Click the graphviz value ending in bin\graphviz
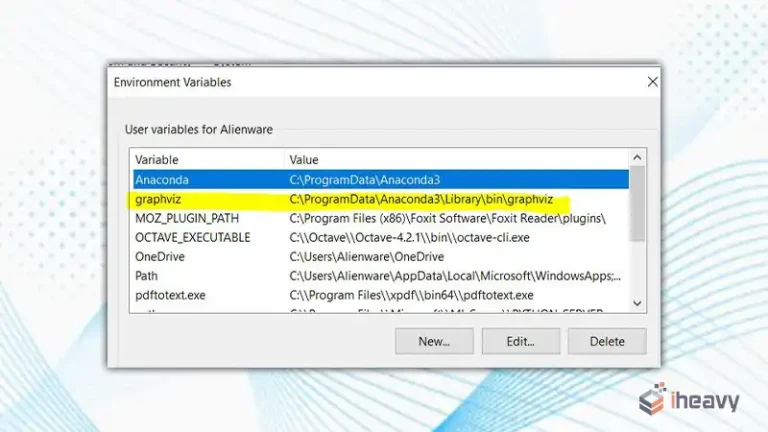768x432 pixels. (421, 199)
